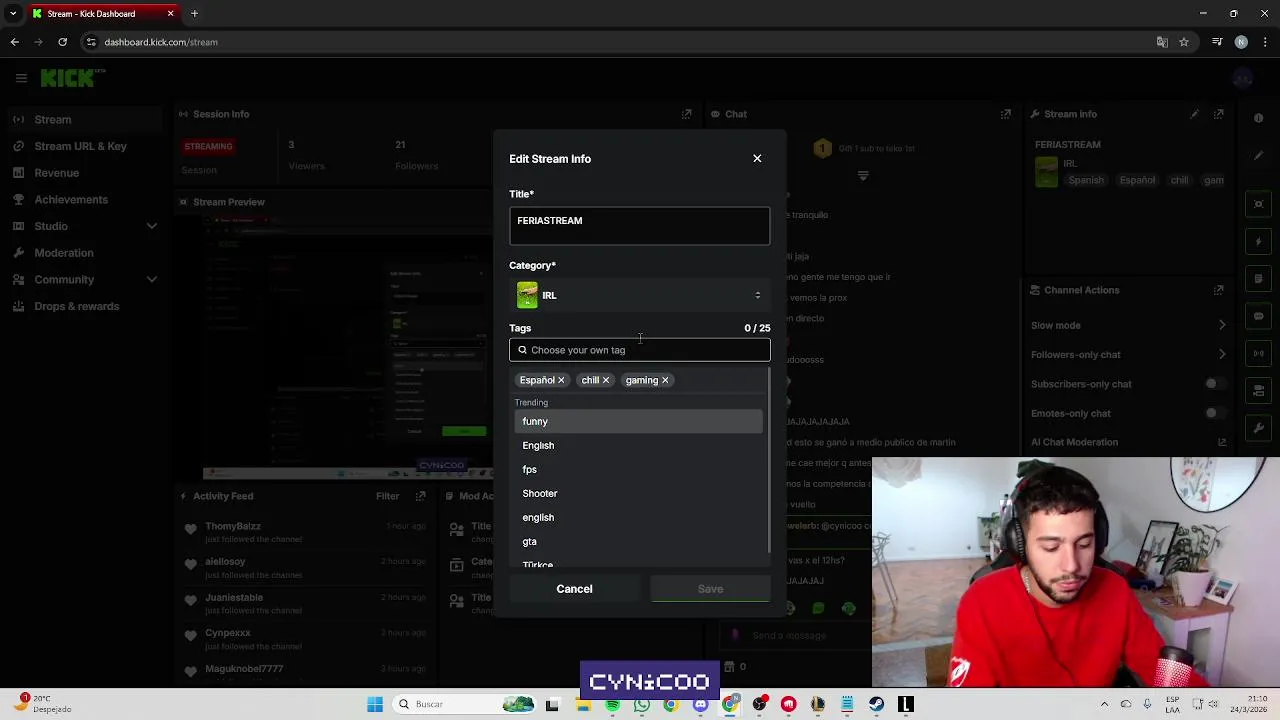Expand Slow mode options
Image resolution: width=1280 pixels, height=720 pixels.
tap(1222, 325)
